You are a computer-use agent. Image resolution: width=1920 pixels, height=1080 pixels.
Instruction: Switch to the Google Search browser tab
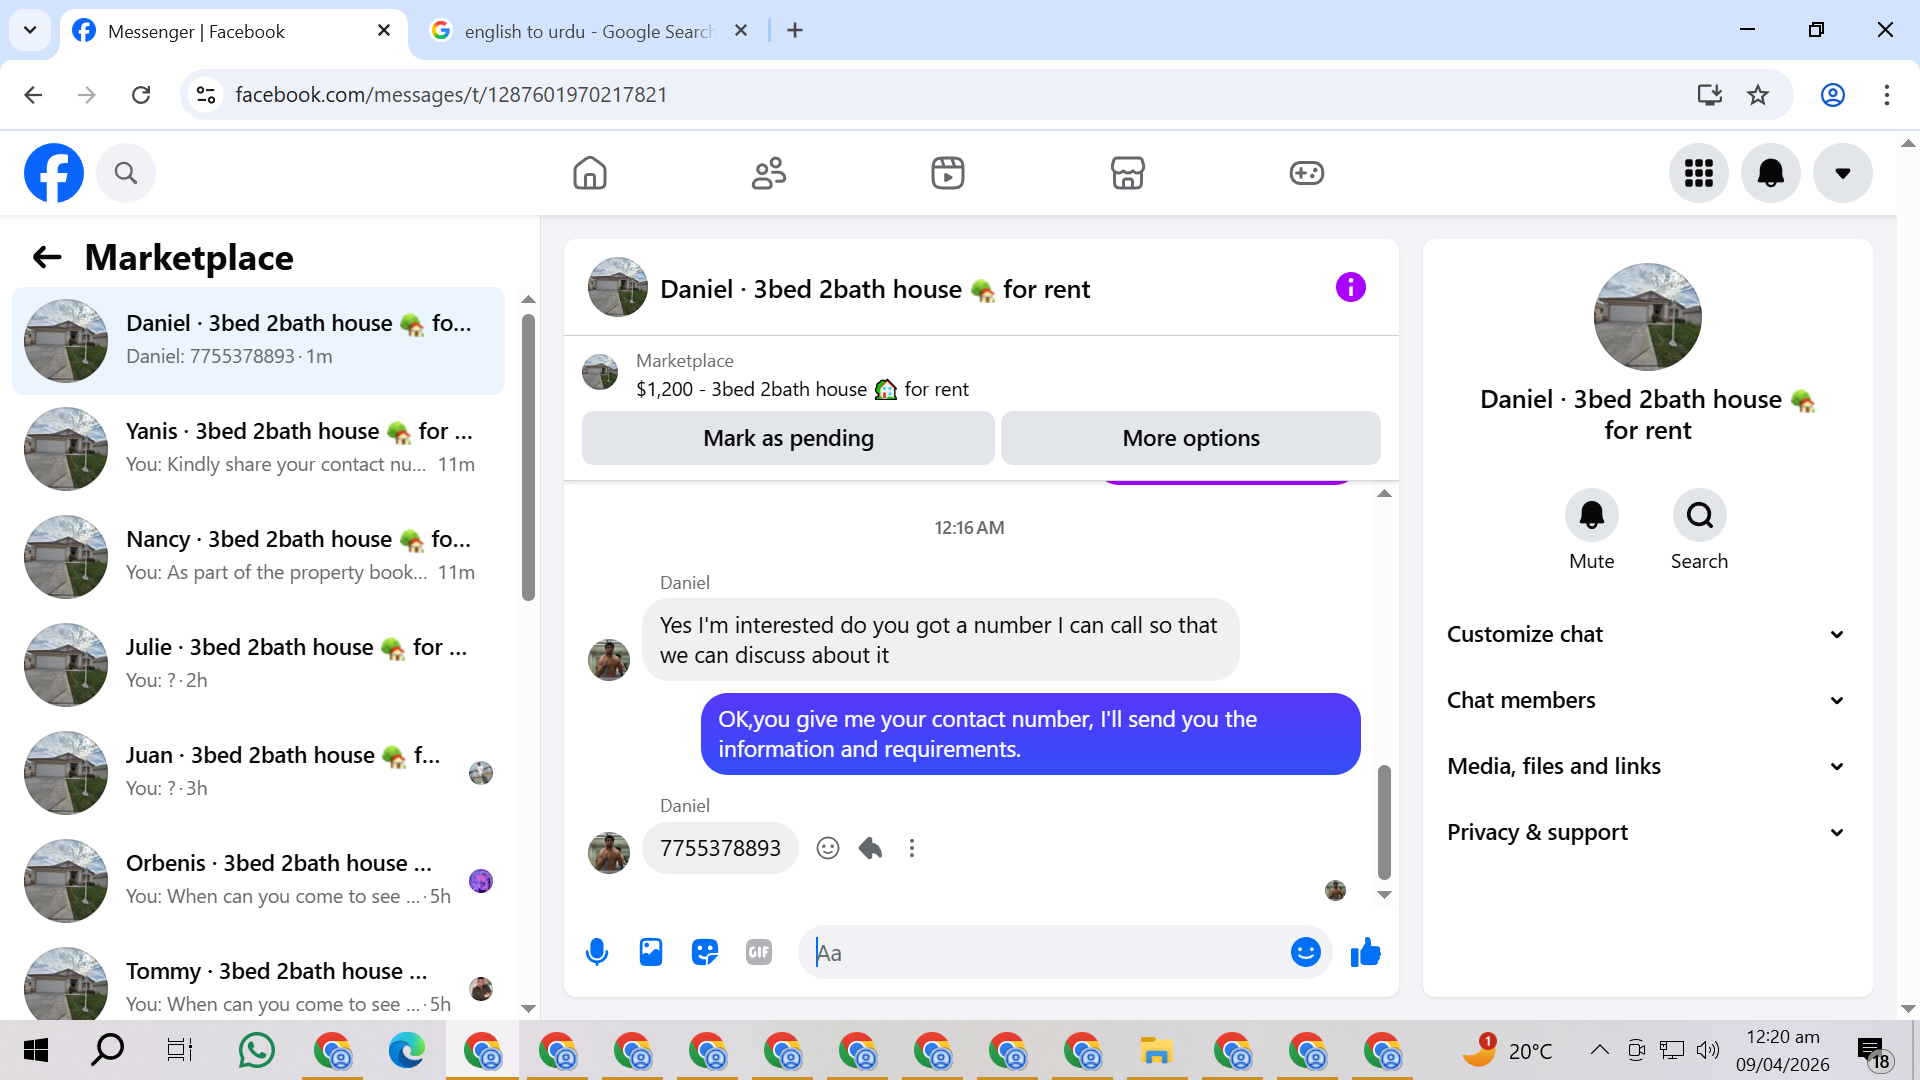coord(588,31)
